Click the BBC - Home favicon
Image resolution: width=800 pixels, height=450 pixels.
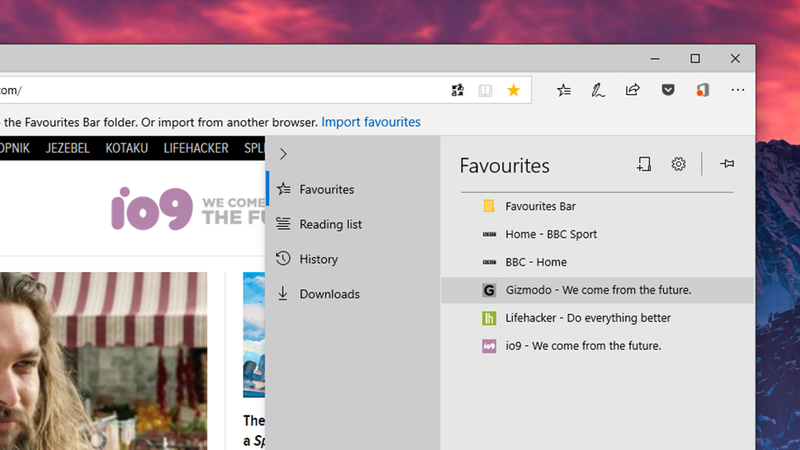(489, 262)
